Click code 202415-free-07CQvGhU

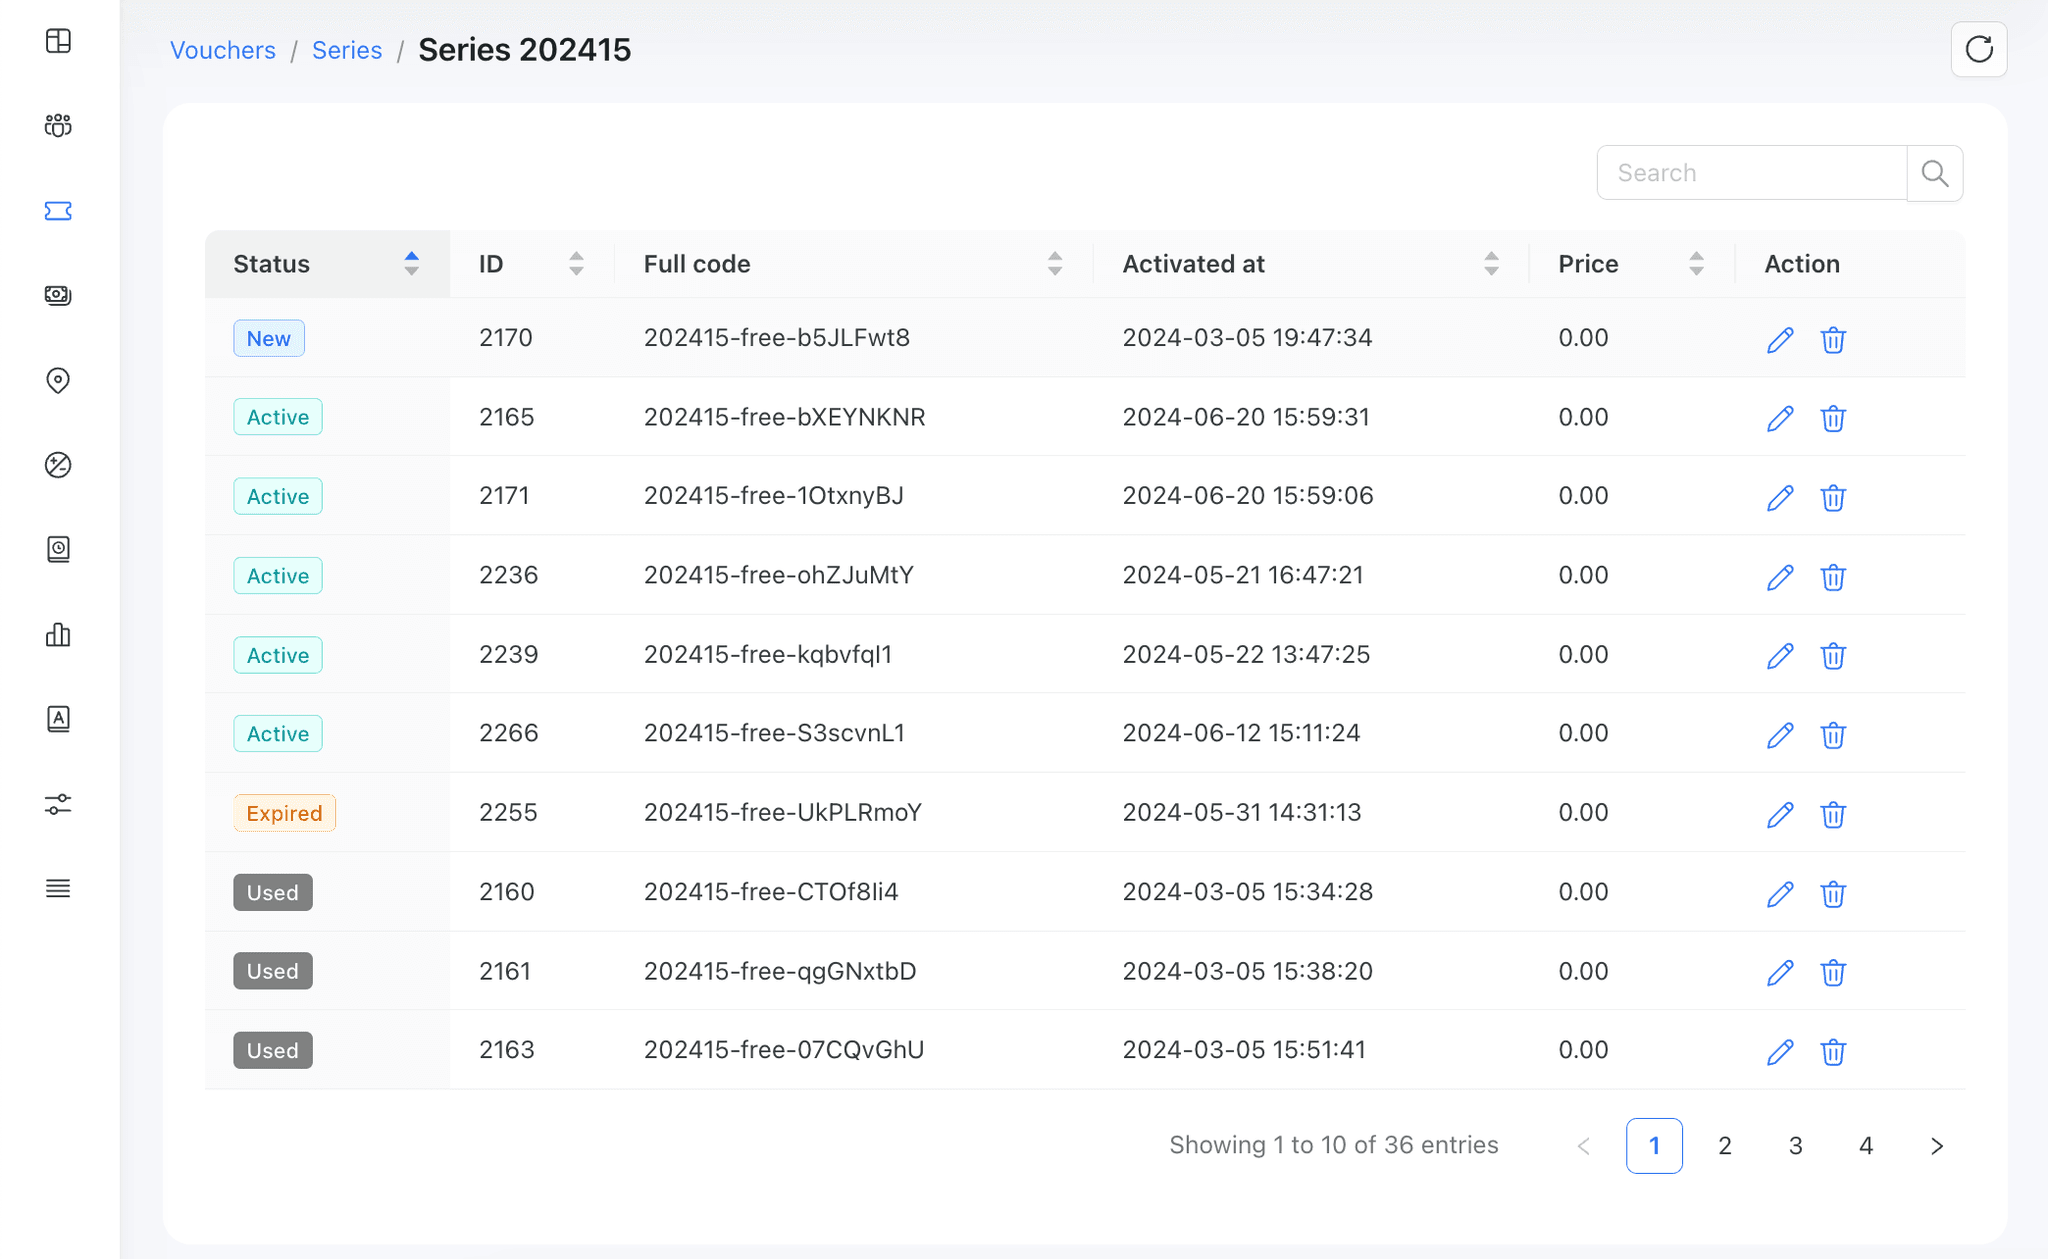coord(784,1050)
